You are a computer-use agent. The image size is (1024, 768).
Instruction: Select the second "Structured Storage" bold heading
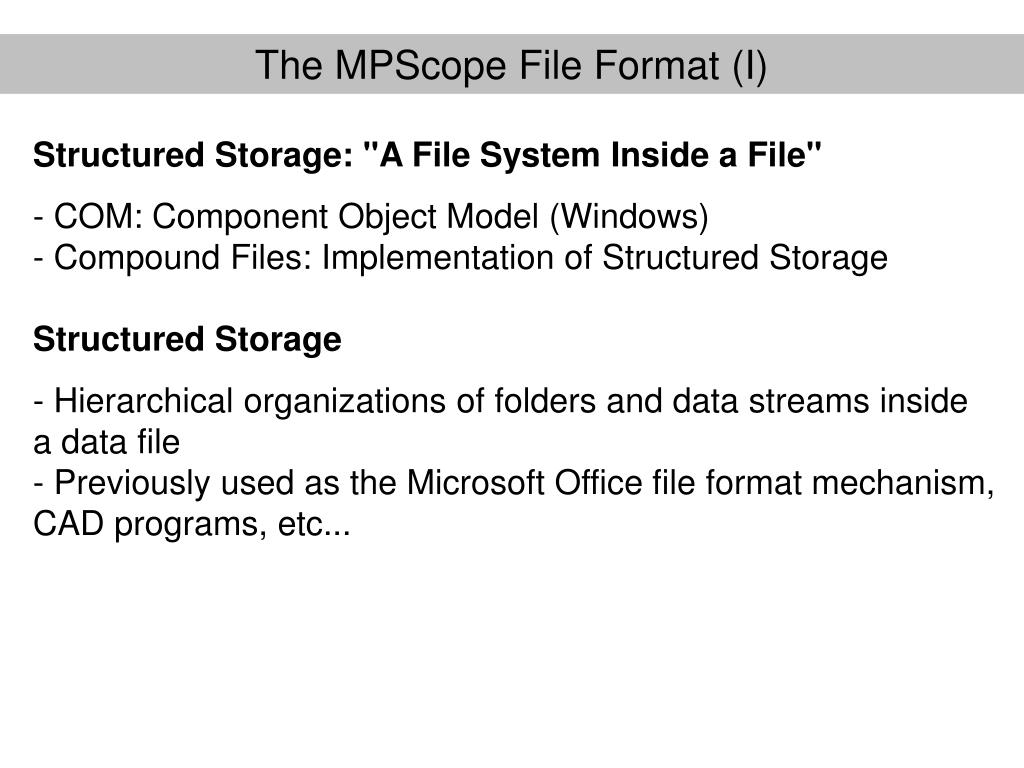(187, 340)
